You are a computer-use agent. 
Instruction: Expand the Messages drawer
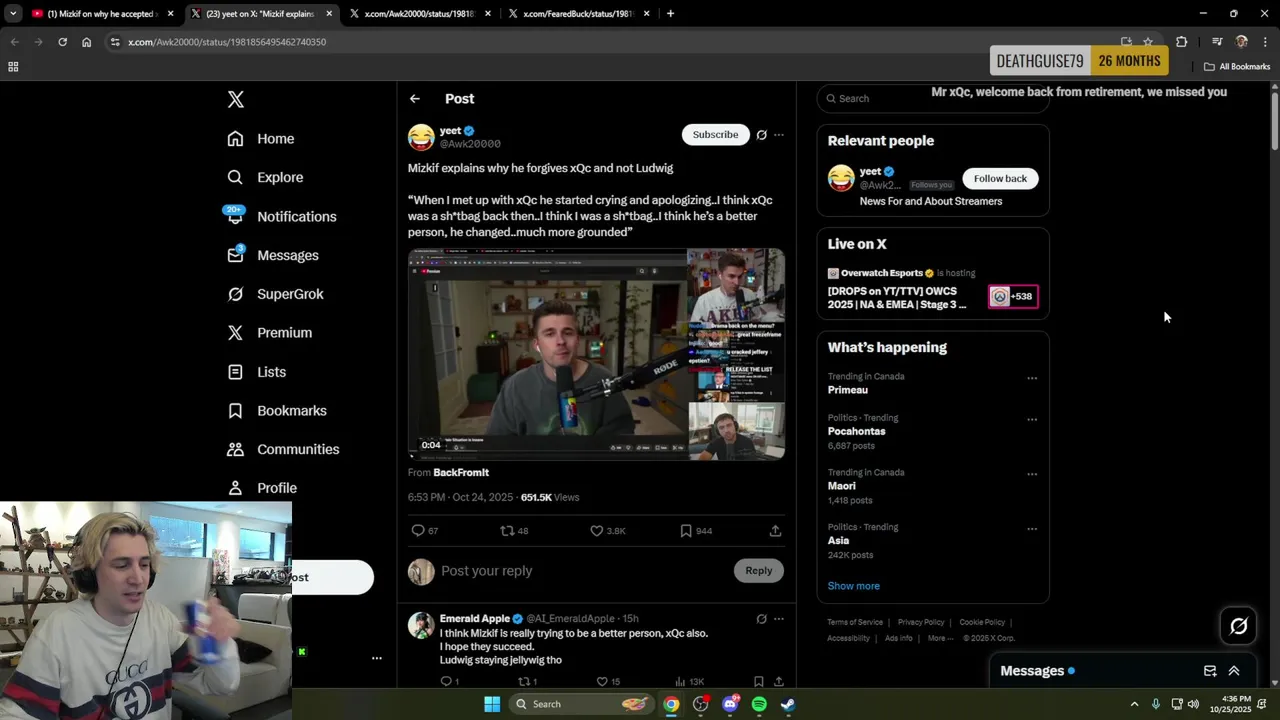1234,671
